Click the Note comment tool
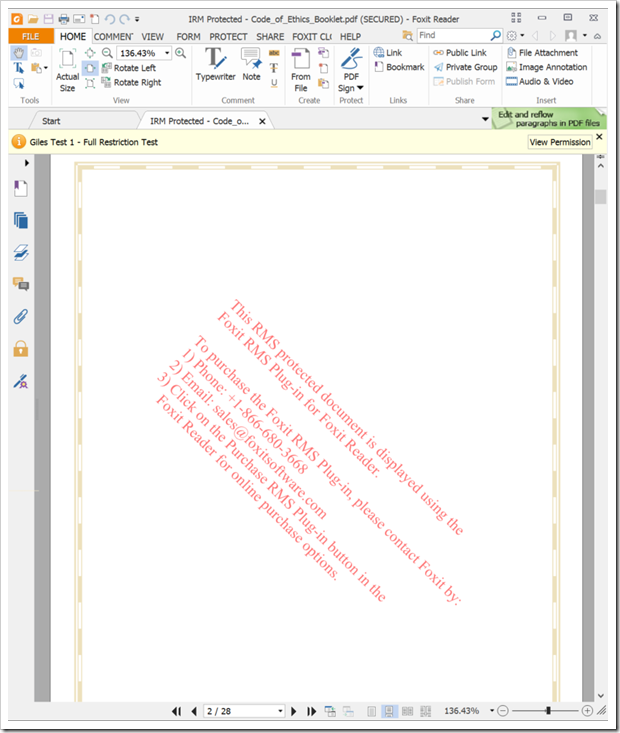Image resolution: width=620 pixels, height=733 pixels. pyautogui.click(x=251, y=64)
